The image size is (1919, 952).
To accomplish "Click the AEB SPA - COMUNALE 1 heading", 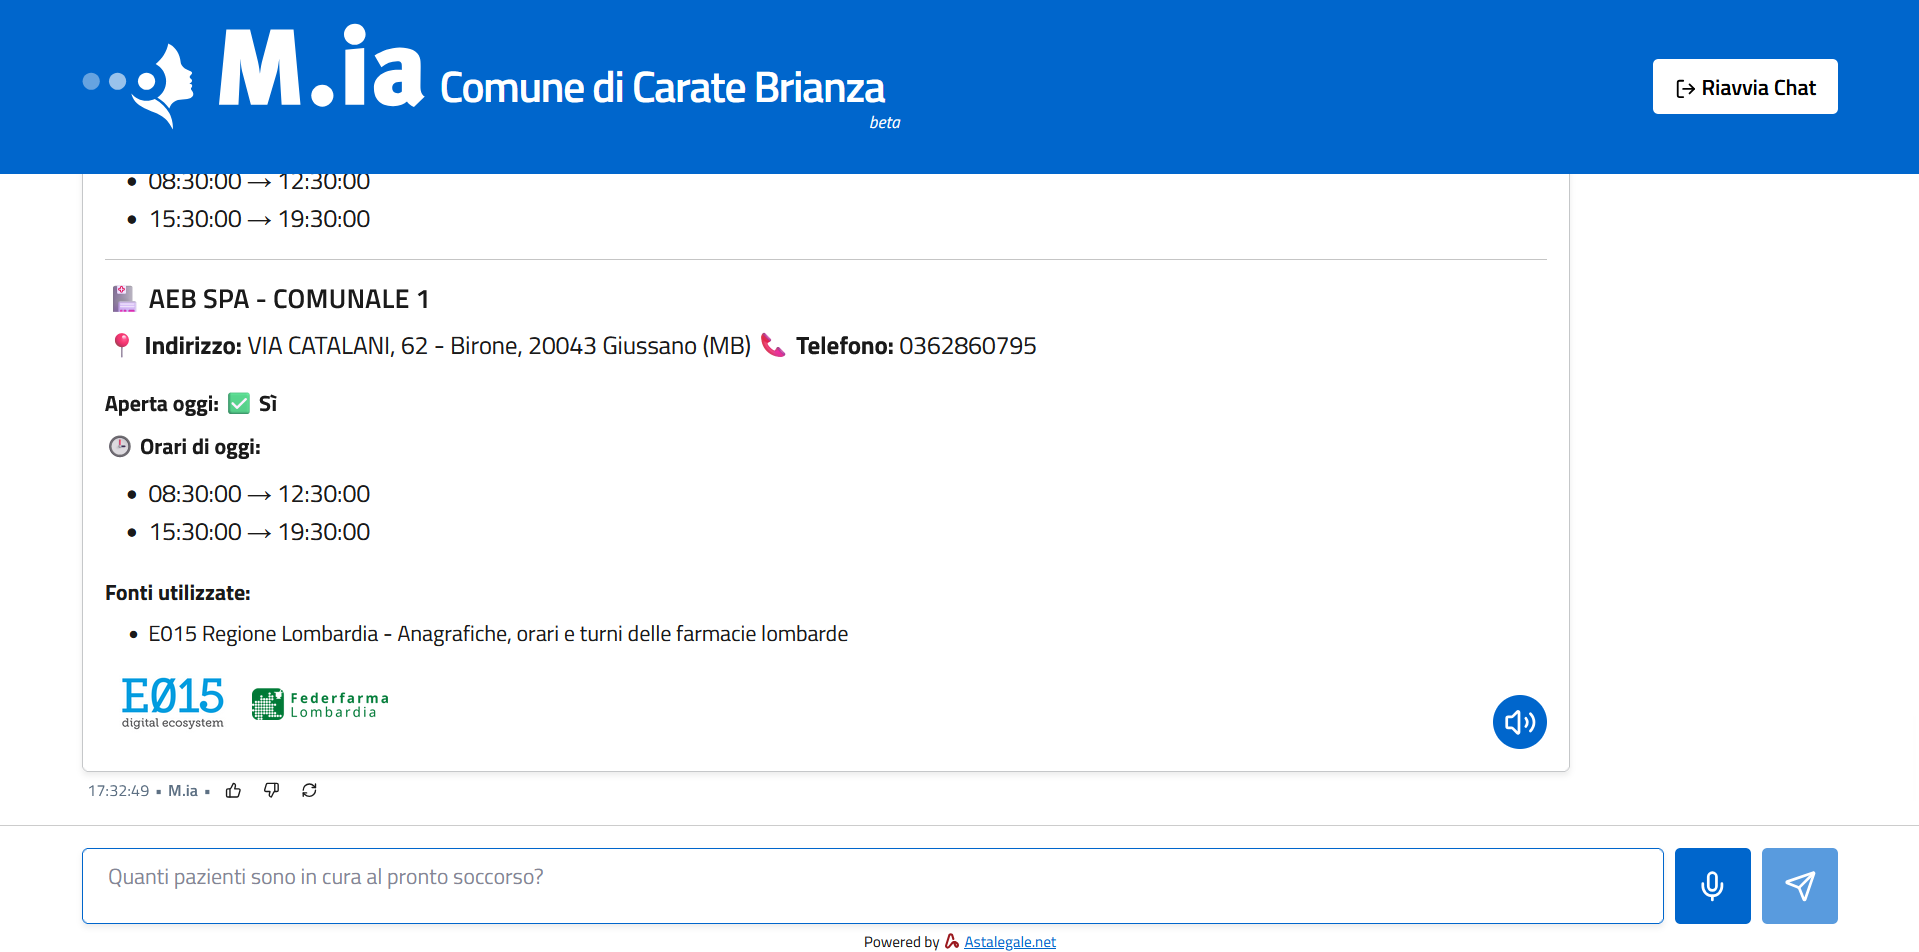I will 288,299.
